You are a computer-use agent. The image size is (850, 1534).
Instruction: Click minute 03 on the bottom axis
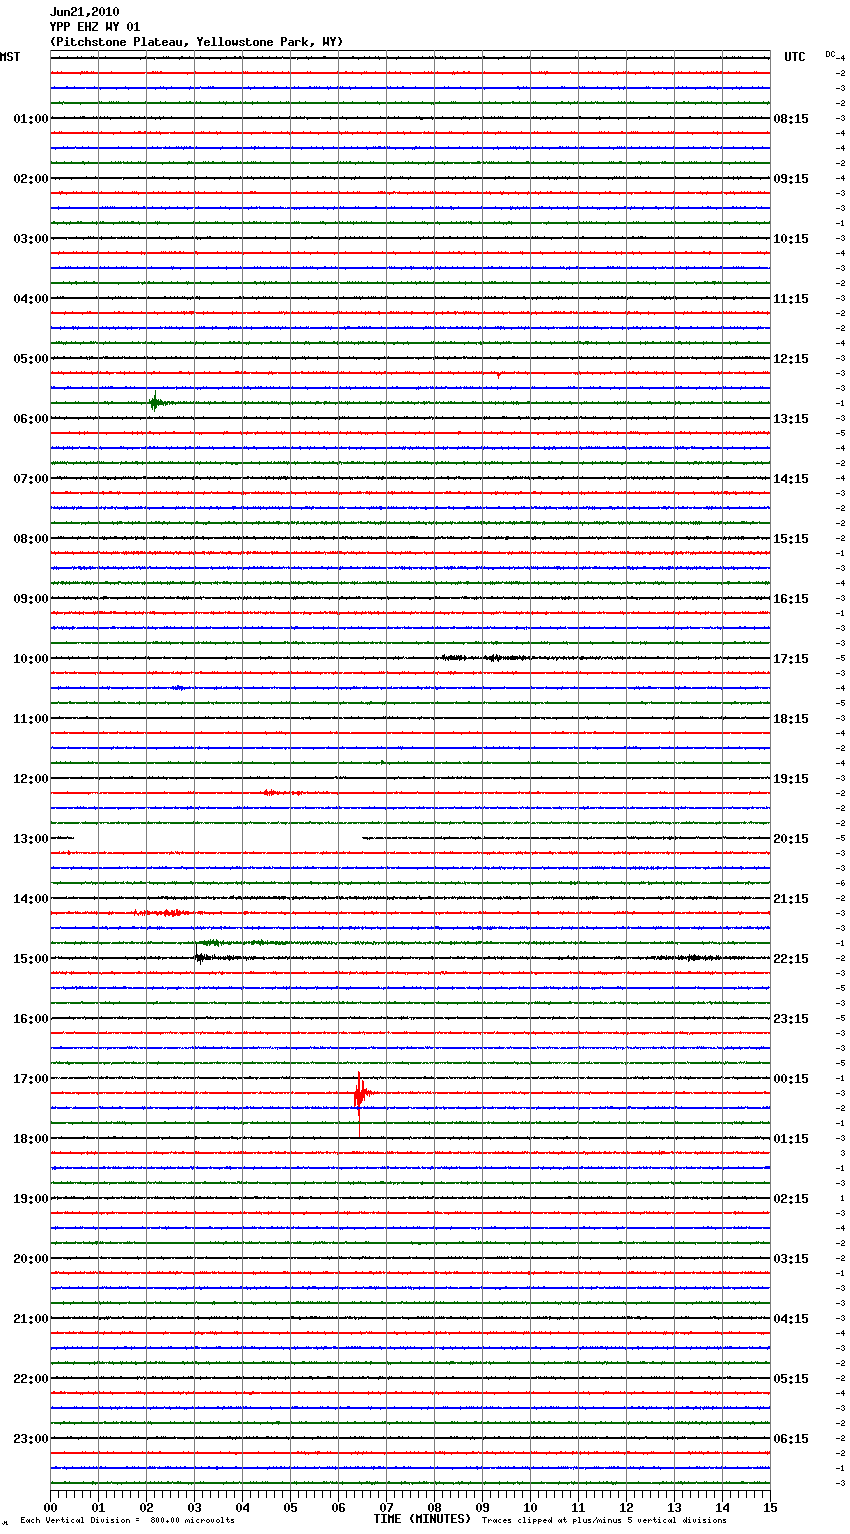194,1507
